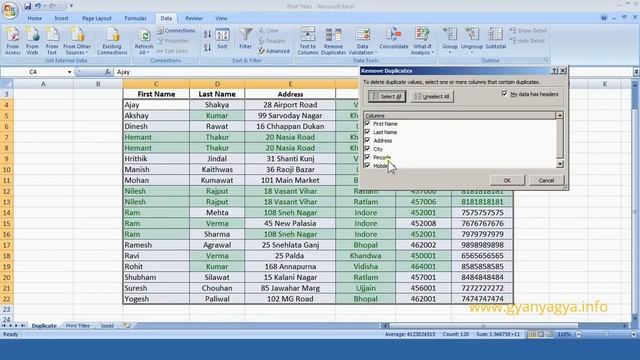
Task: Open From Other Sources menu
Action: (77, 41)
